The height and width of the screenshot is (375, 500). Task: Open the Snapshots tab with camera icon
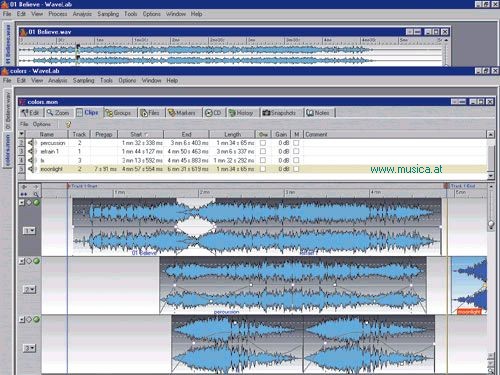click(279, 113)
